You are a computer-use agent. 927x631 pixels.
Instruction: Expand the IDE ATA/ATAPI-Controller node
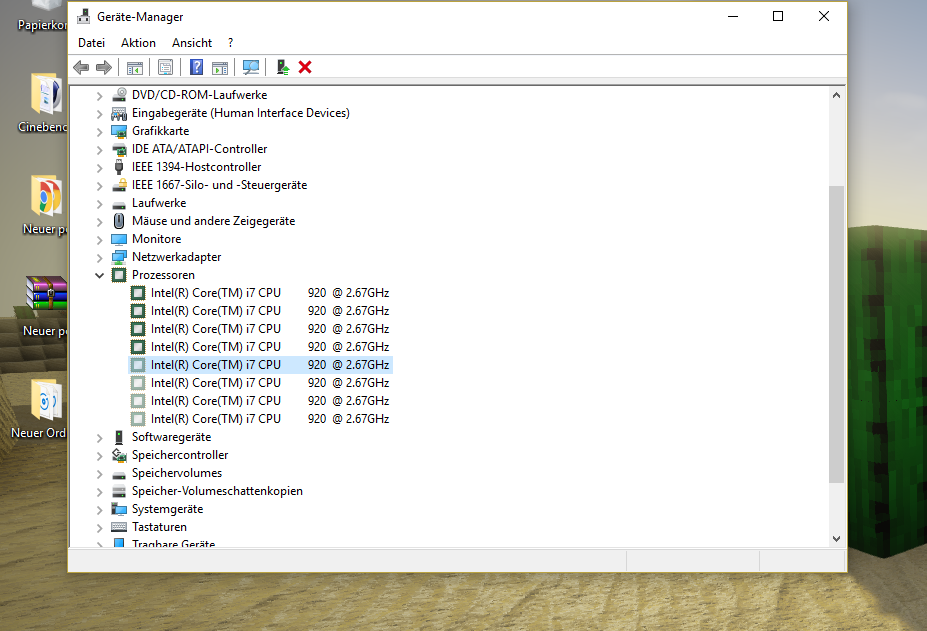(100, 150)
